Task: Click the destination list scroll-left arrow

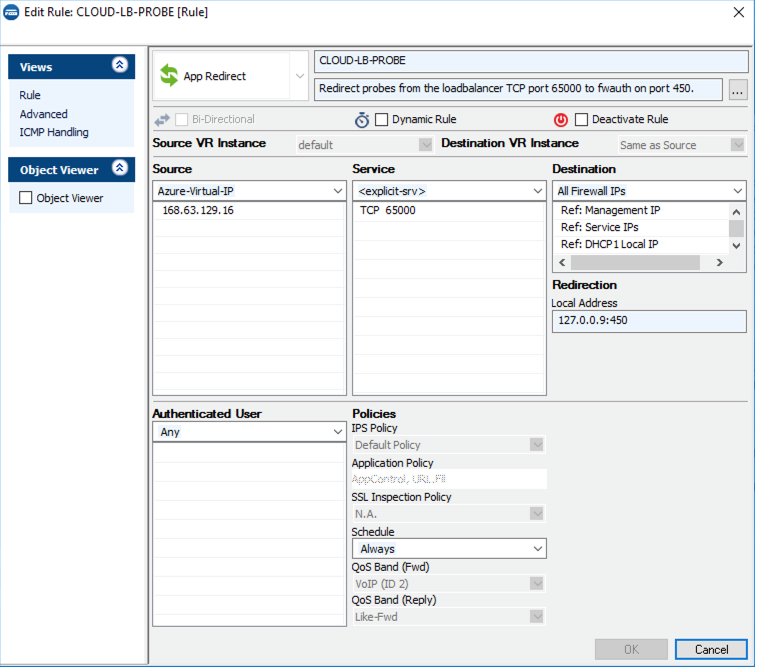Action: [x=562, y=263]
